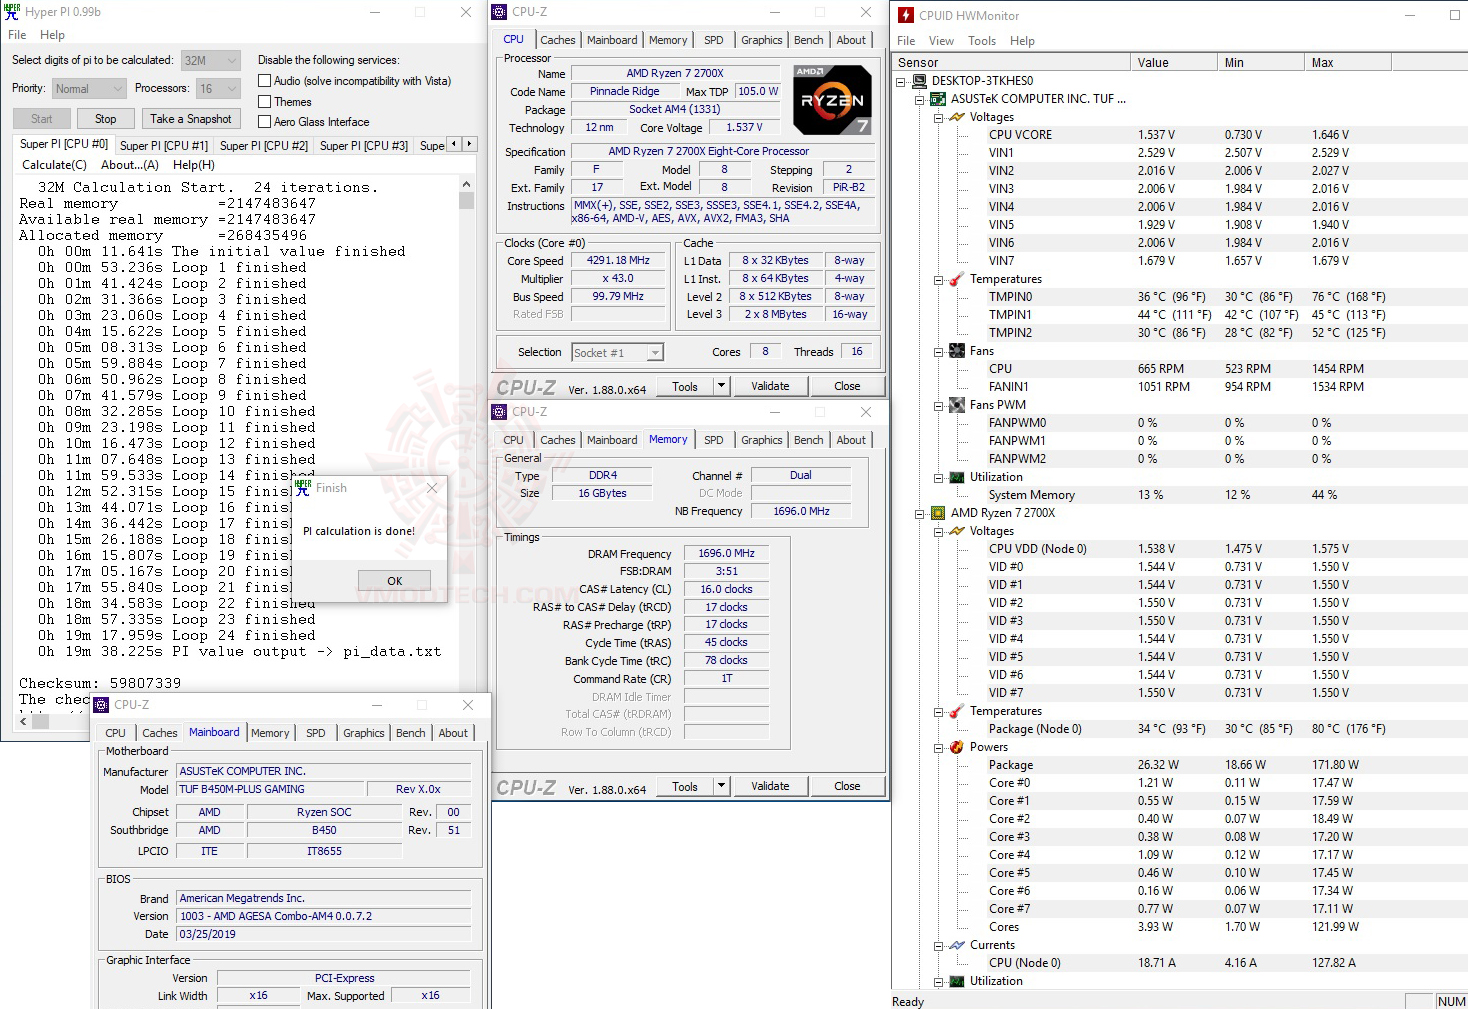Toggle the Themes checkbox
Screen dimensions: 1468x1009
coord(265,102)
